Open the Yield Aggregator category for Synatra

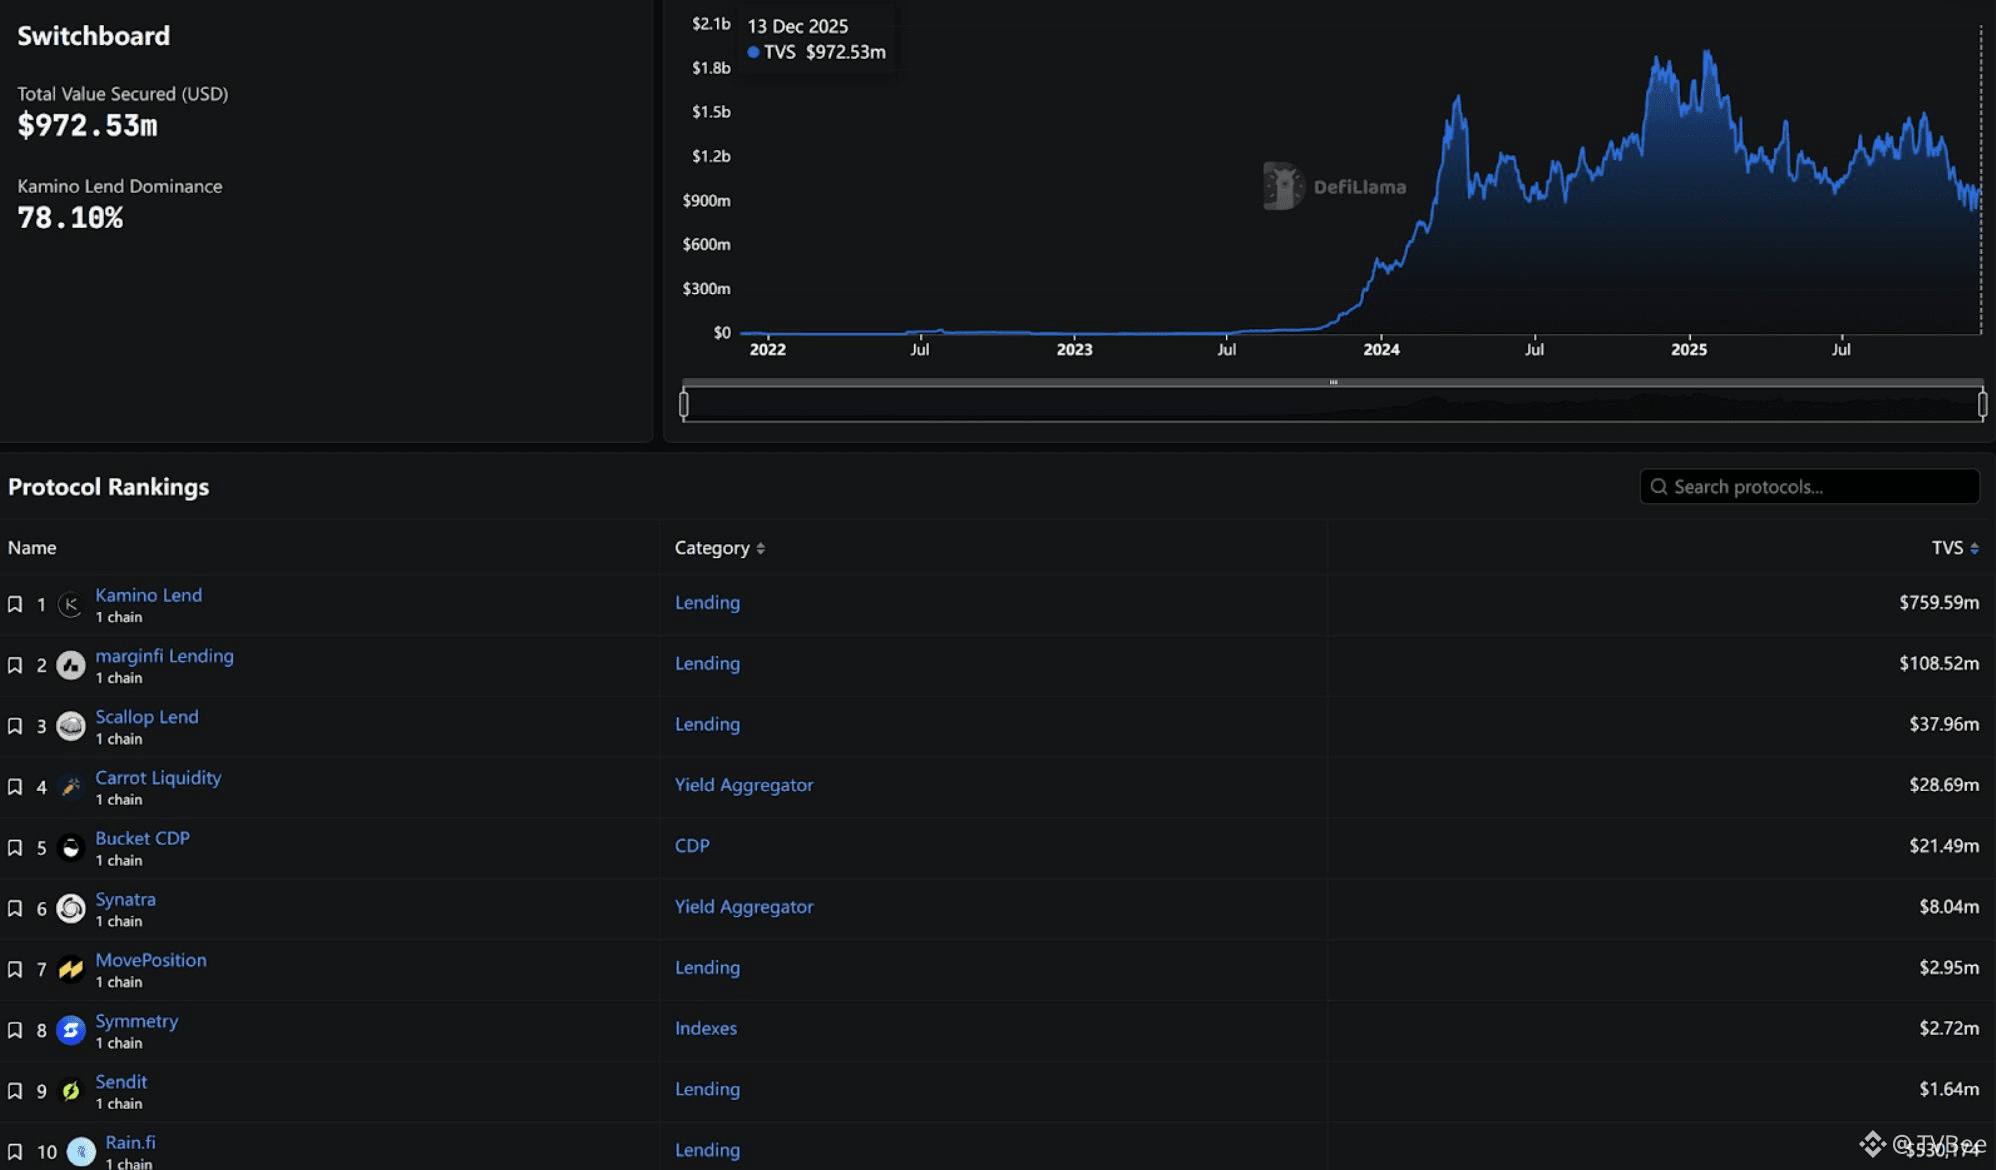point(743,906)
